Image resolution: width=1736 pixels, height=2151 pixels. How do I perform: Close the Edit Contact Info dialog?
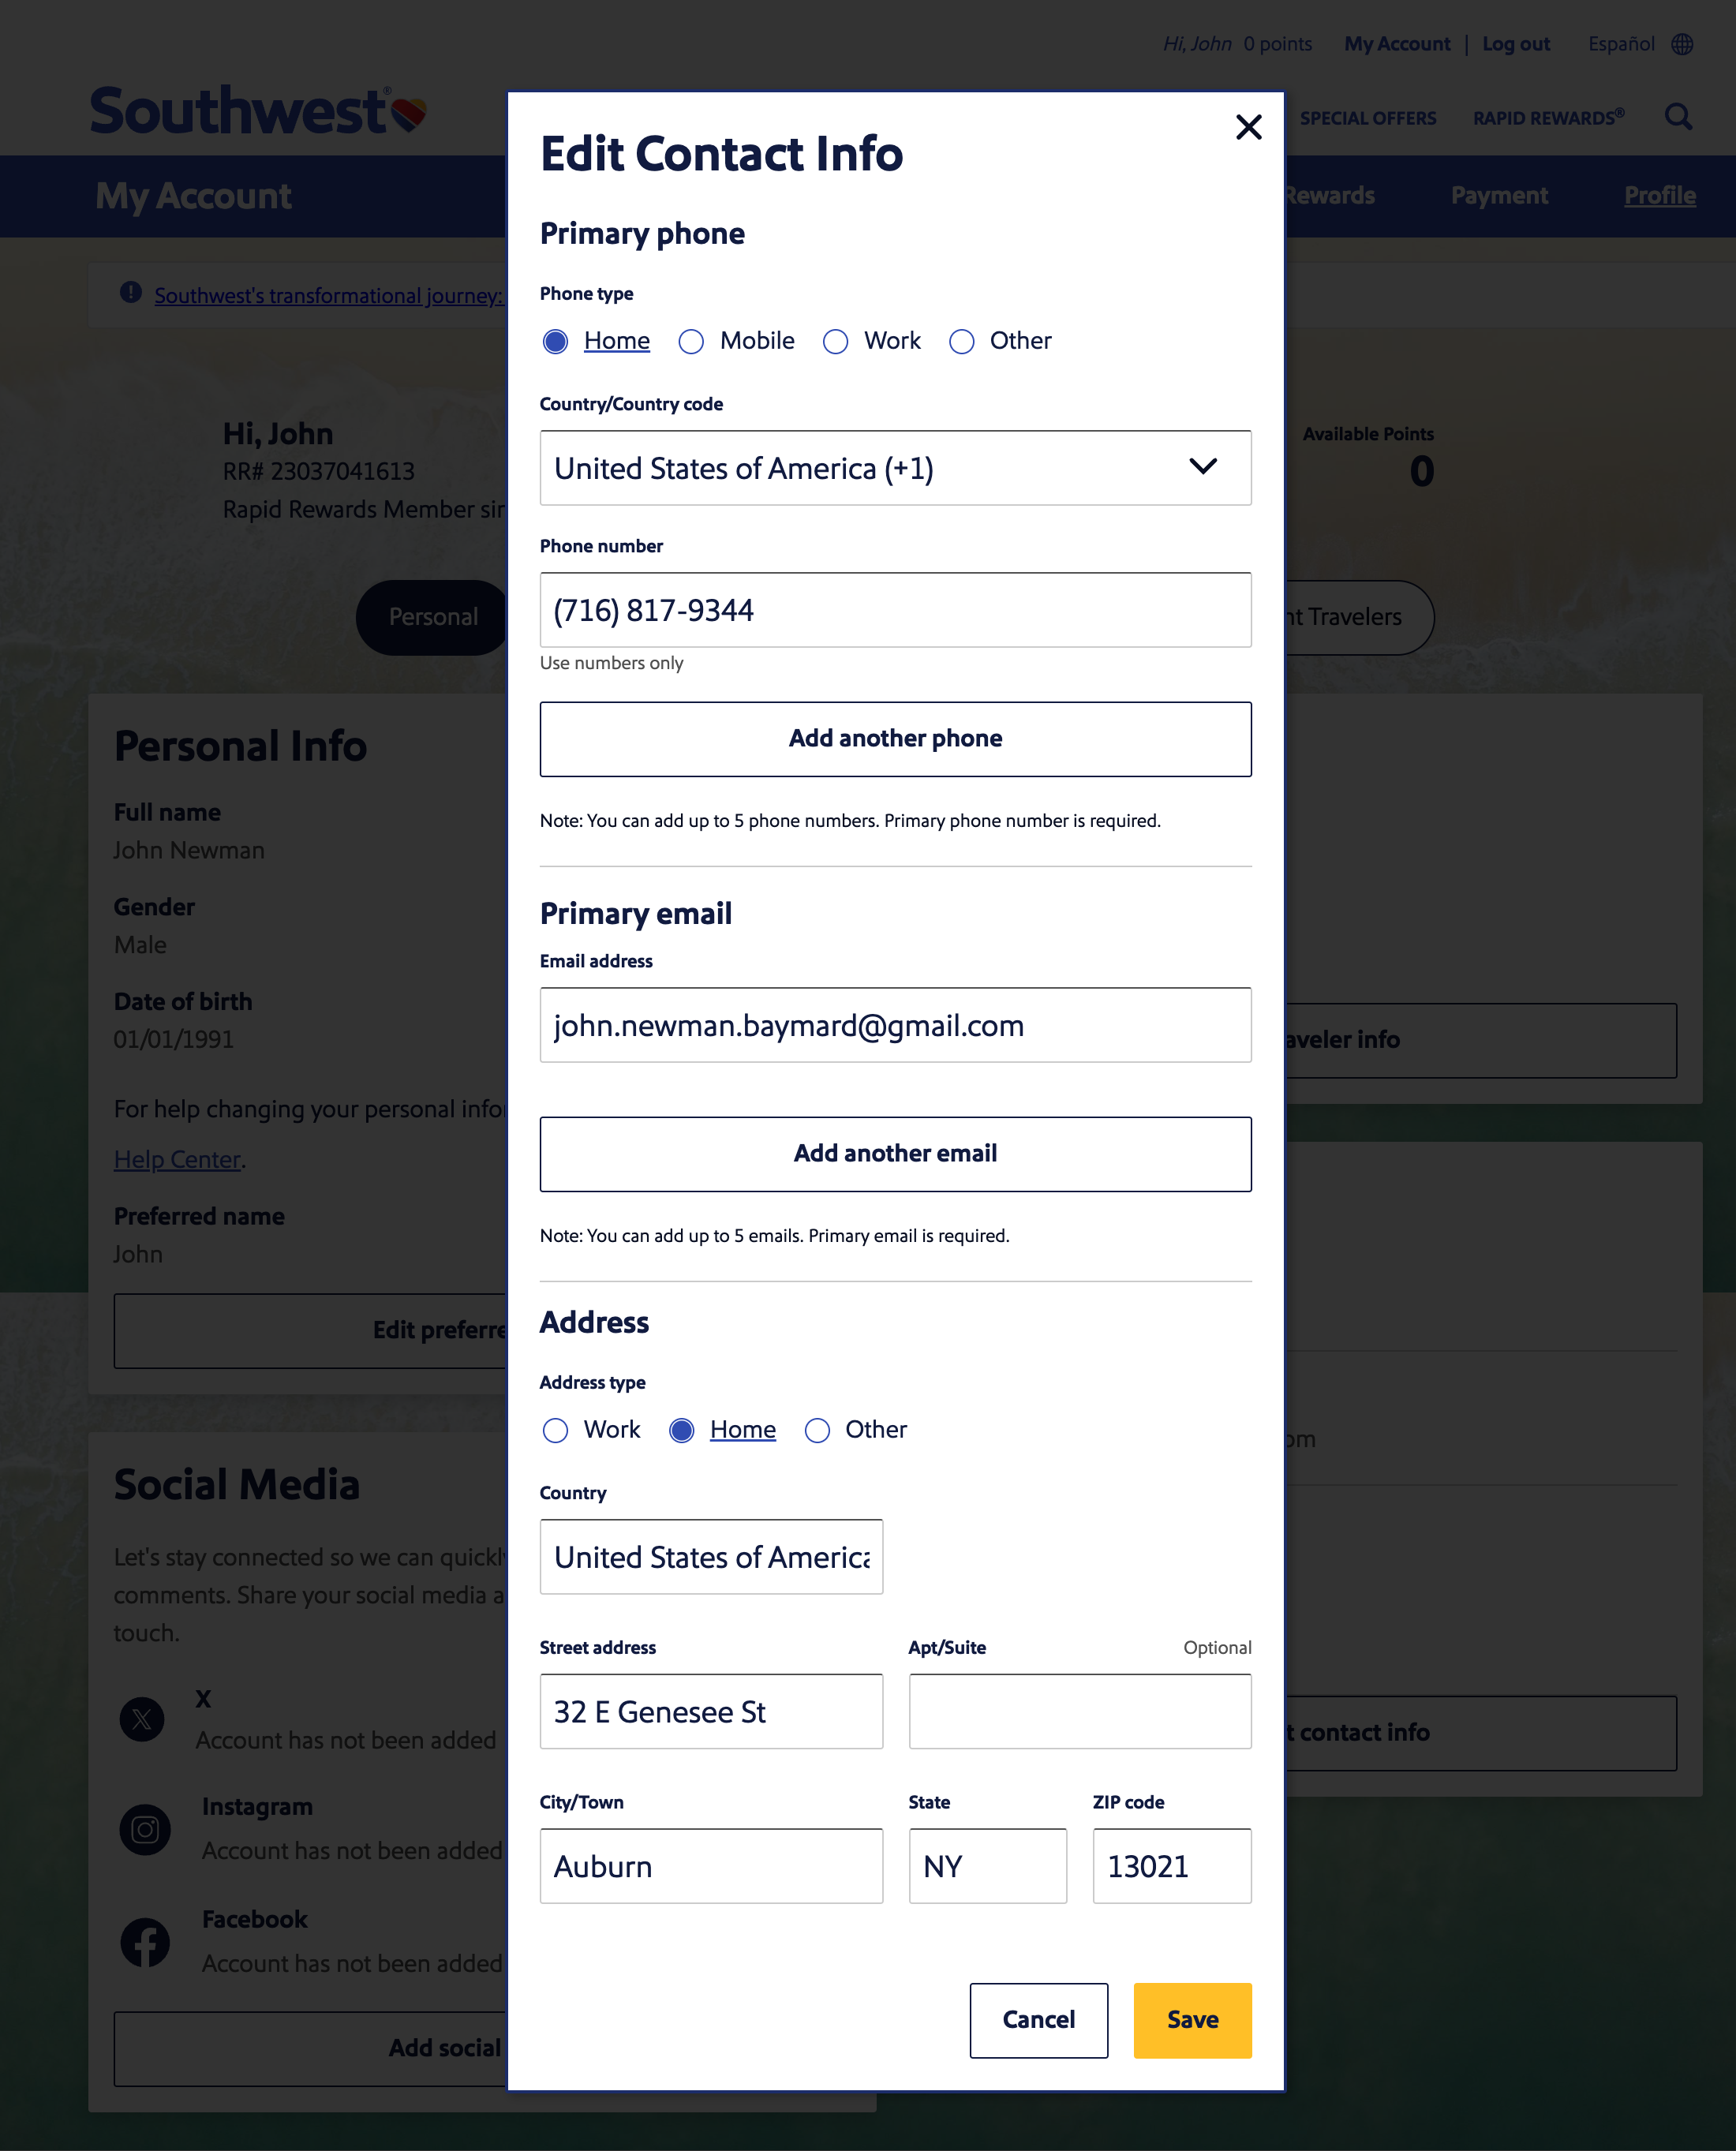point(1248,127)
